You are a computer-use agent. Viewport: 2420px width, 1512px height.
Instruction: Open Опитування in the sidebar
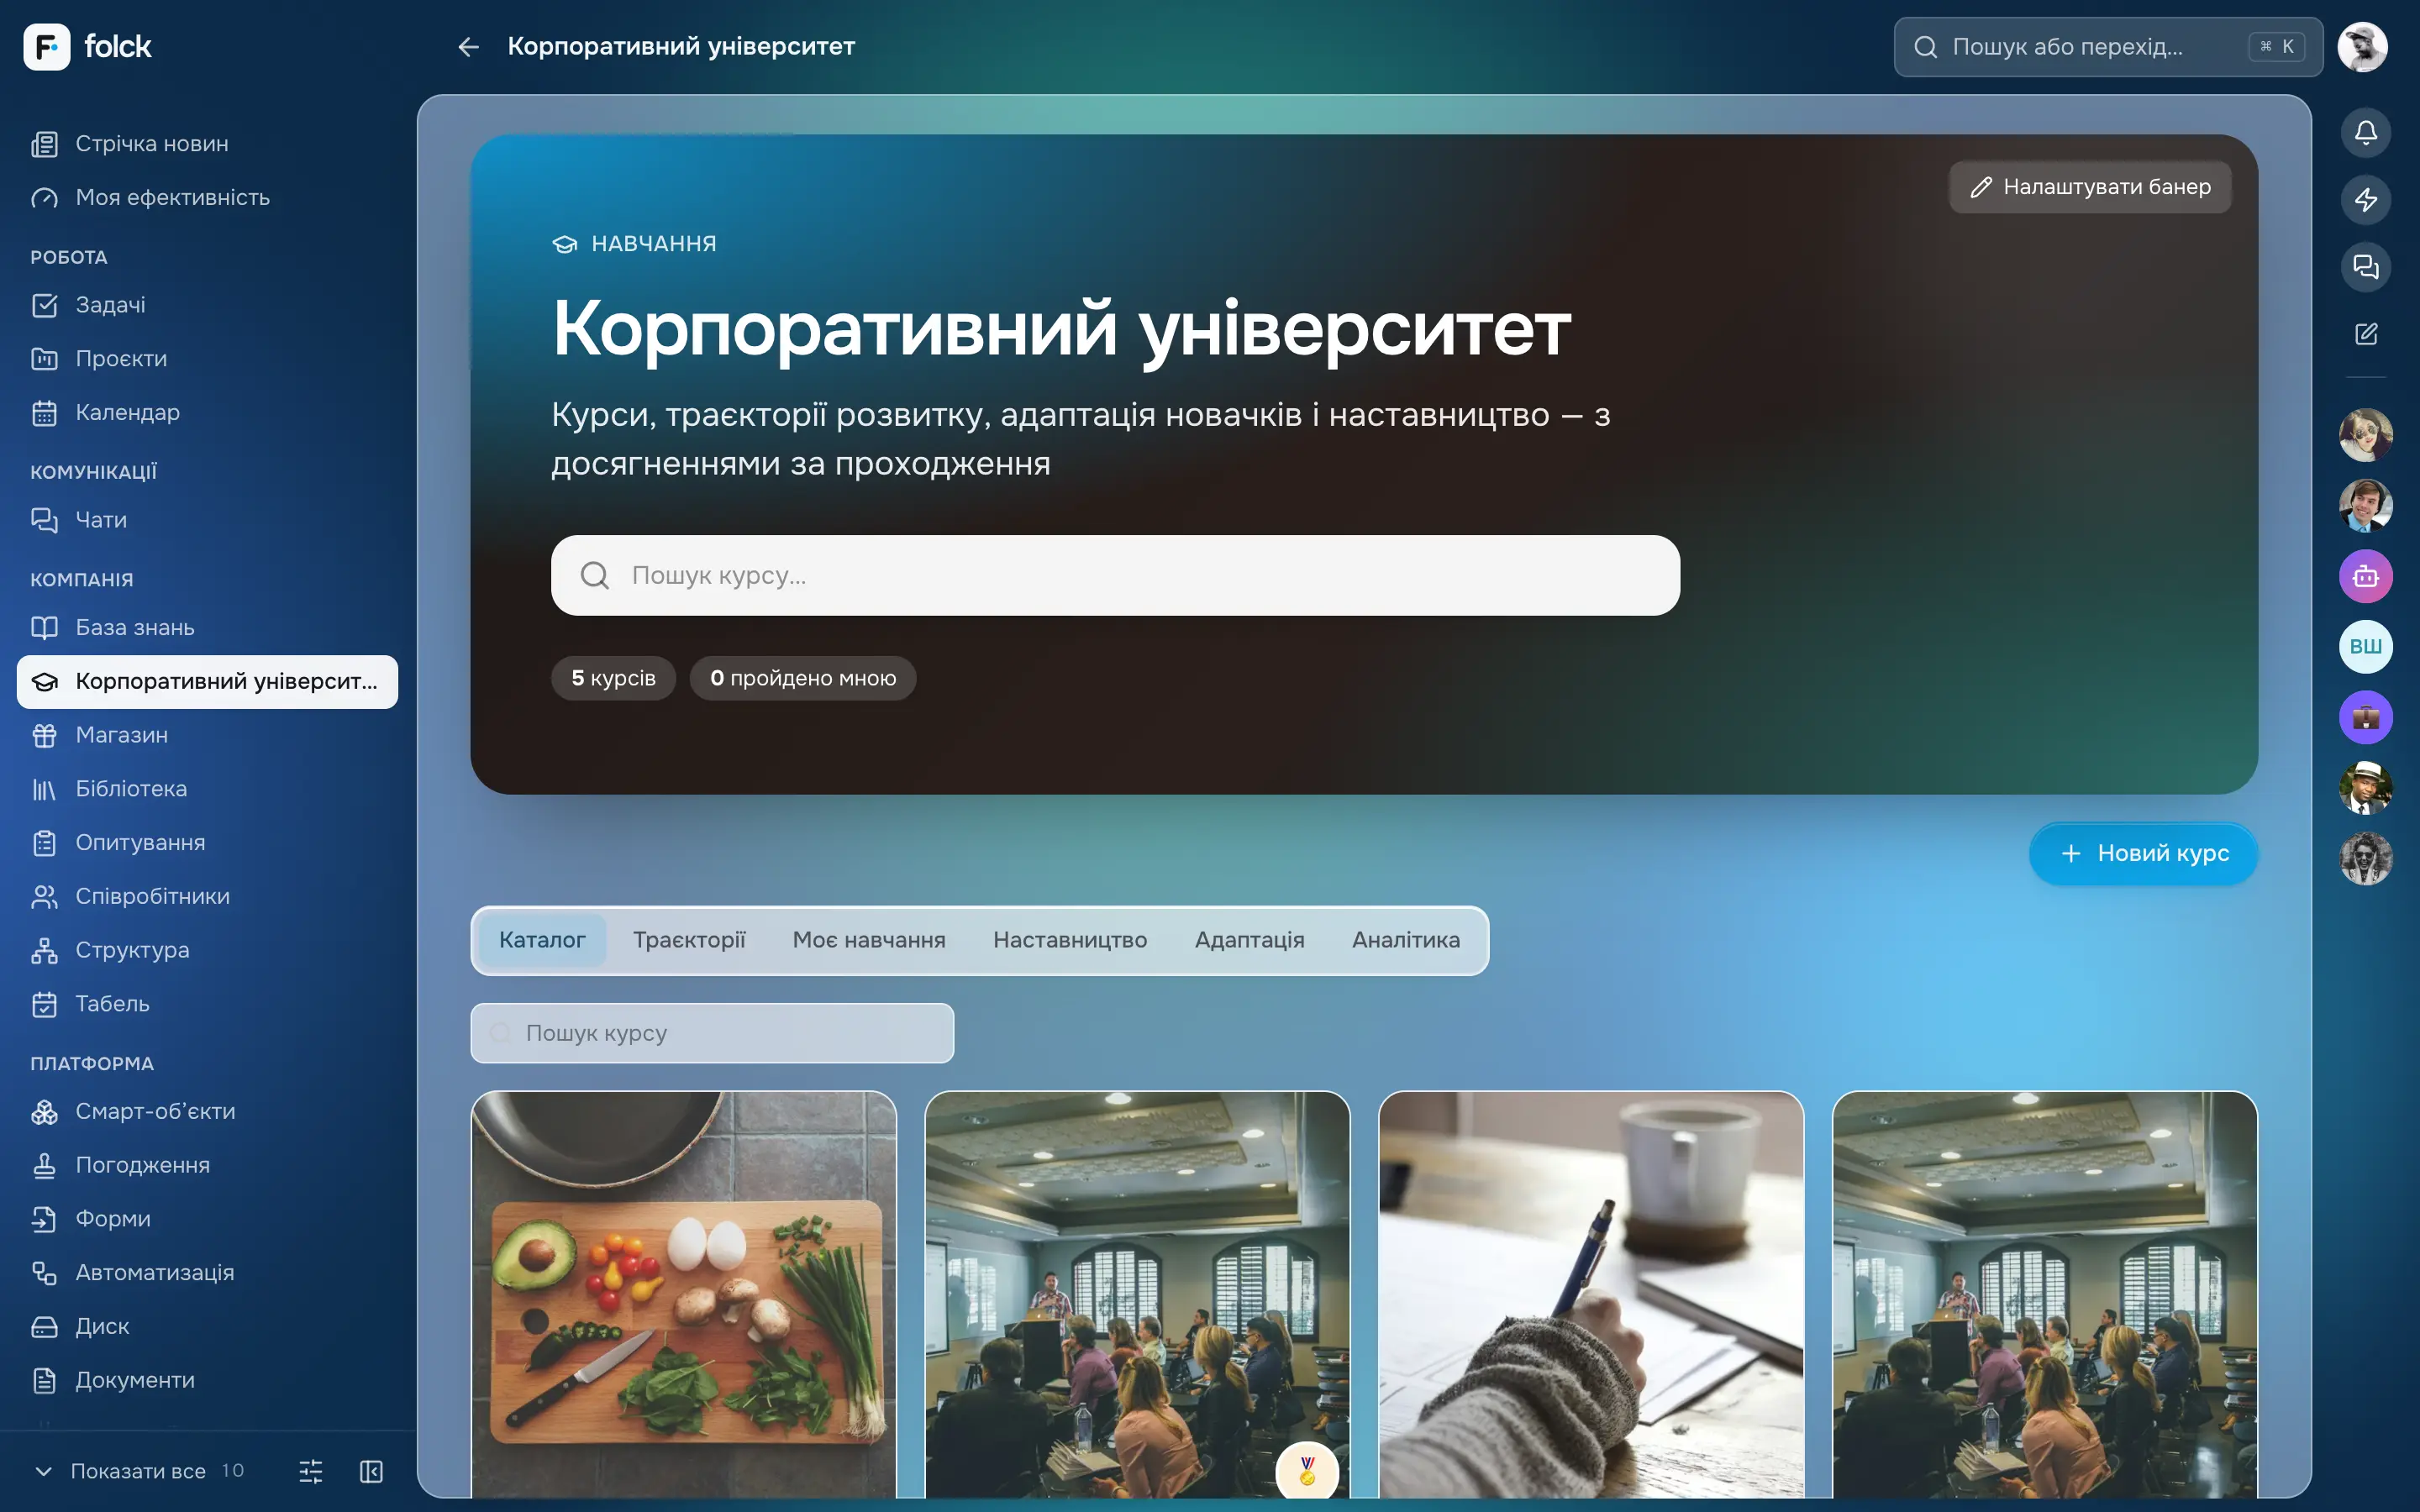click(x=207, y=843)
